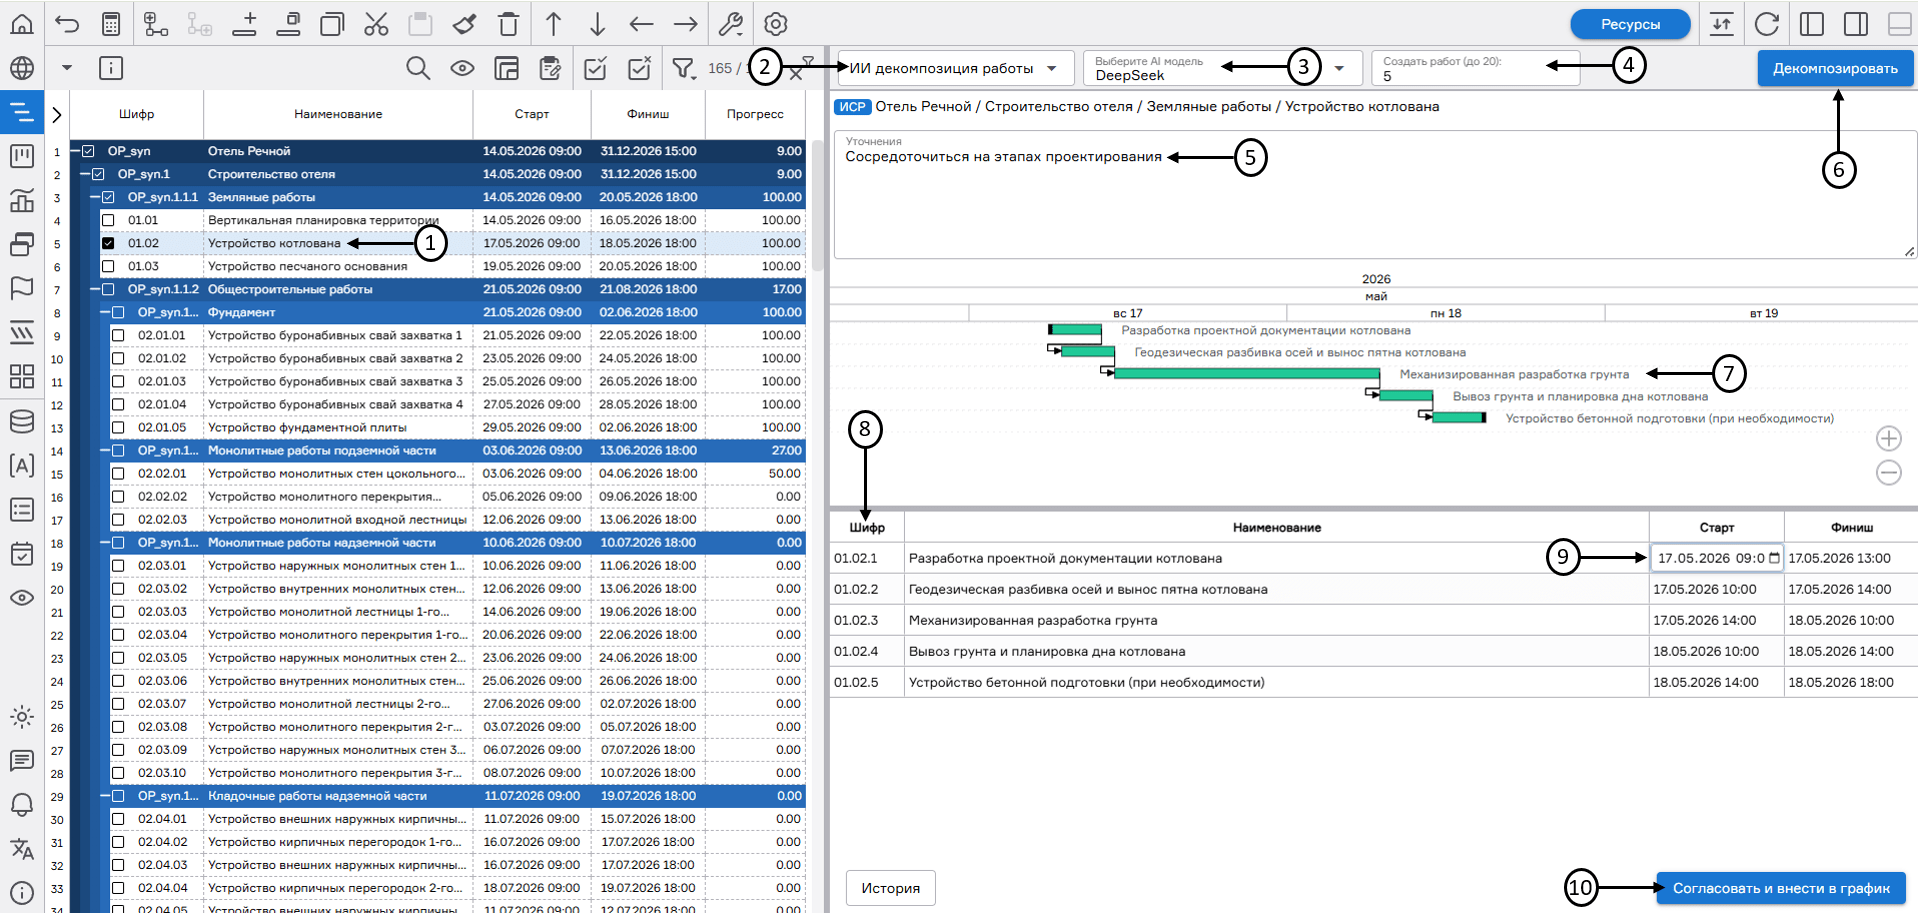Click the undo arrow icon
This screenshot has height=913, width=1918.
[67, 24]
